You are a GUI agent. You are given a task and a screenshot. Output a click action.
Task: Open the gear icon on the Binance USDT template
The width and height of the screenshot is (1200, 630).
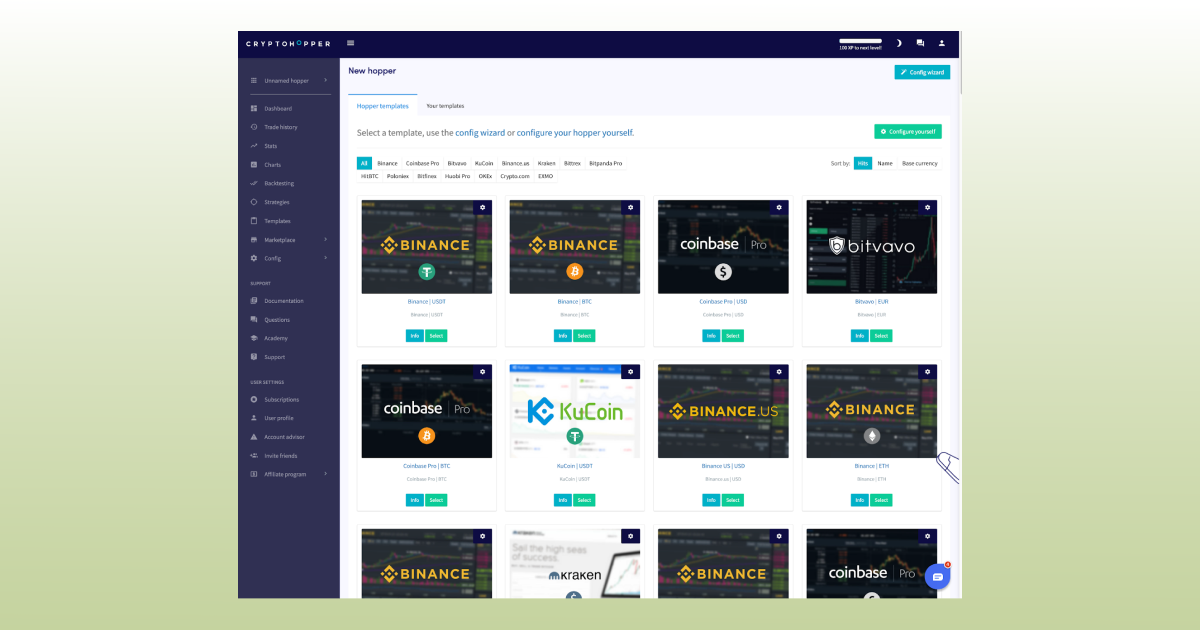click(x=483, y=207)
